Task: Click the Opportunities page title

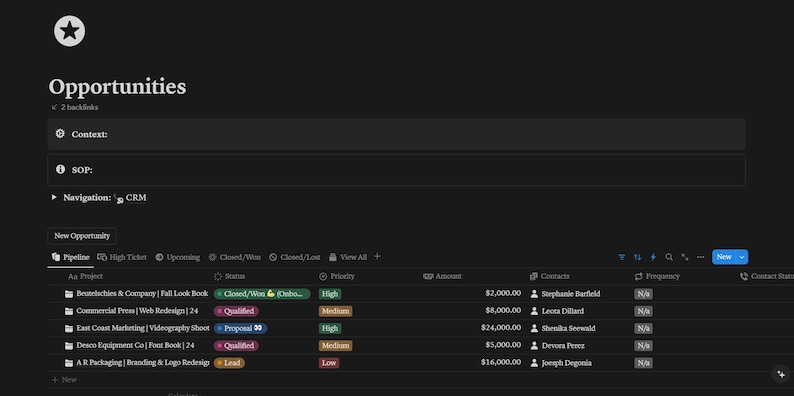Action: (117, 87)
